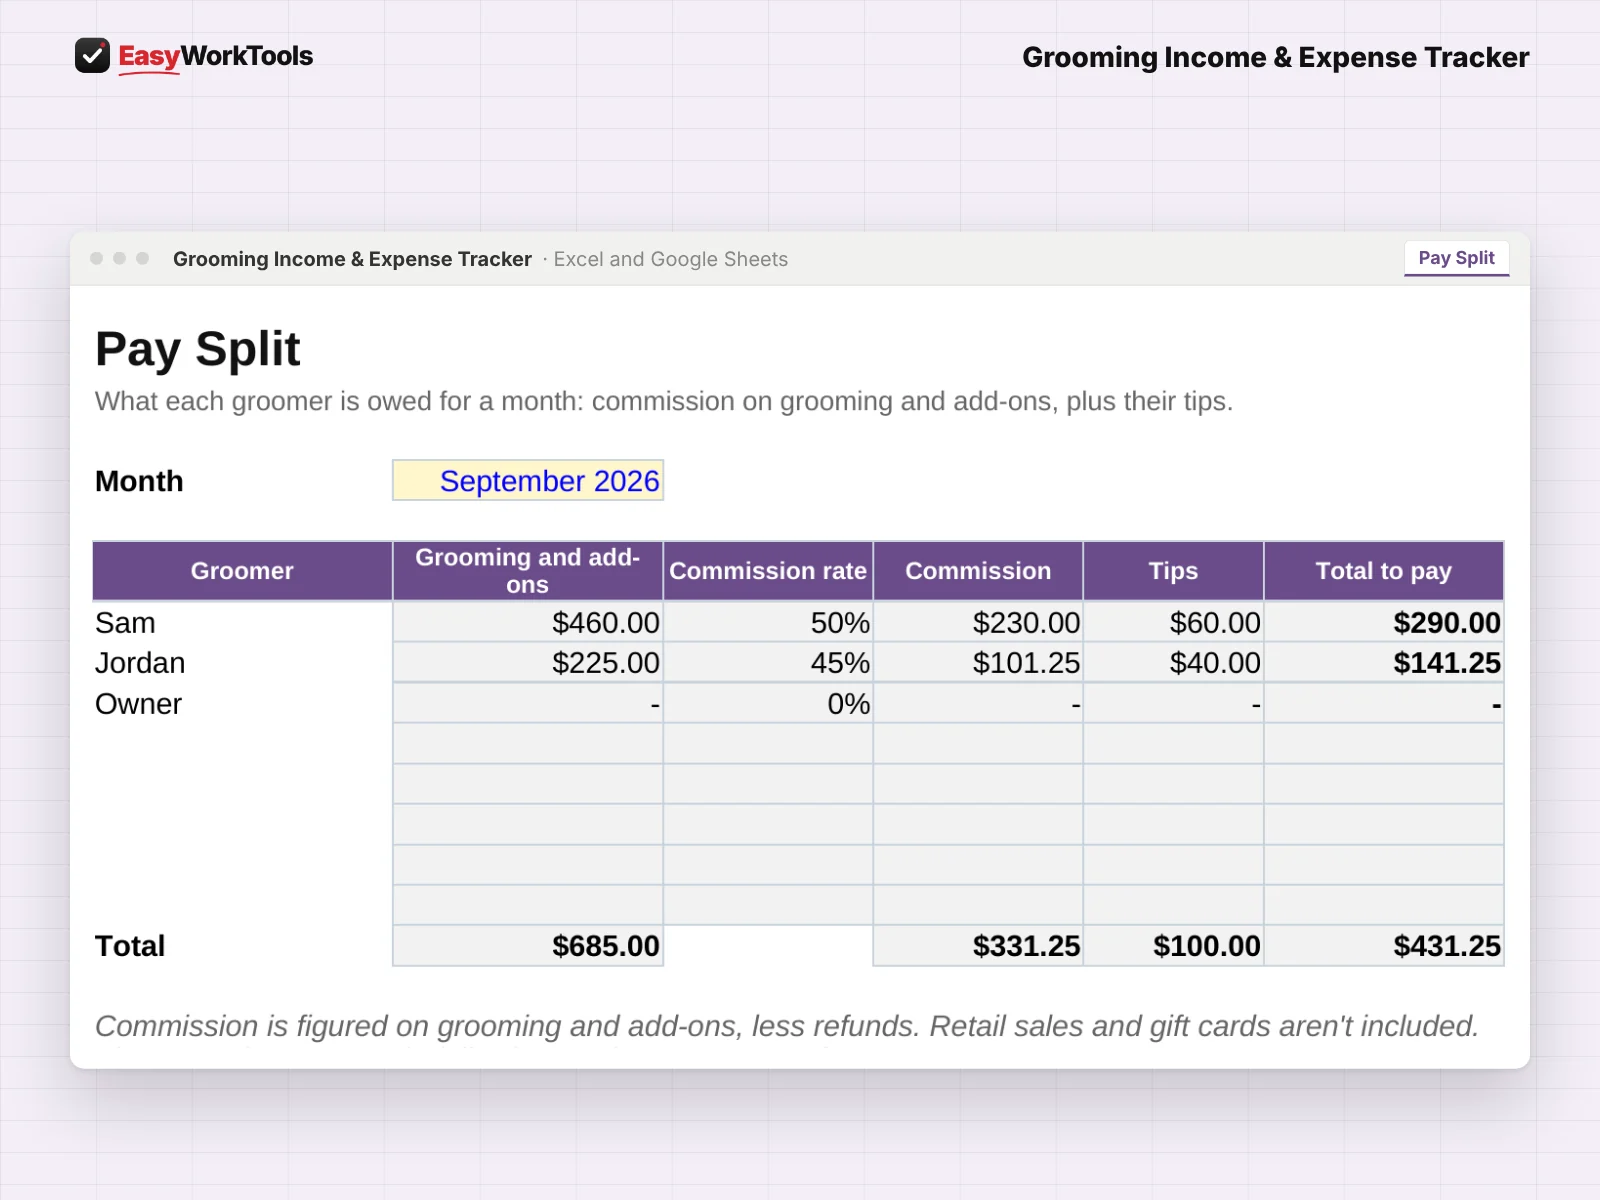Select the Commission rate header
The height and width of the screenshot is (1200, 1600).
(768, 571)
